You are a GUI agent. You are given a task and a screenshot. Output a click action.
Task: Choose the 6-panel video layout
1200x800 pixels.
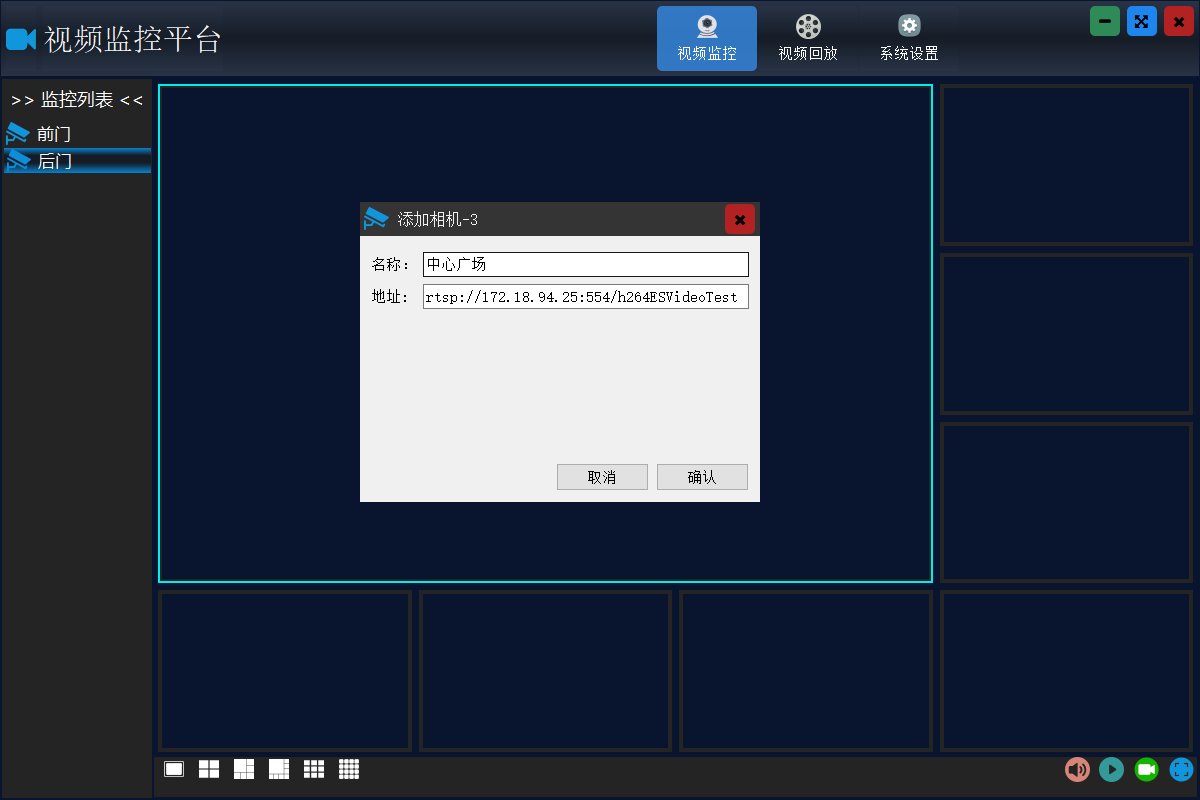(244, 769)
